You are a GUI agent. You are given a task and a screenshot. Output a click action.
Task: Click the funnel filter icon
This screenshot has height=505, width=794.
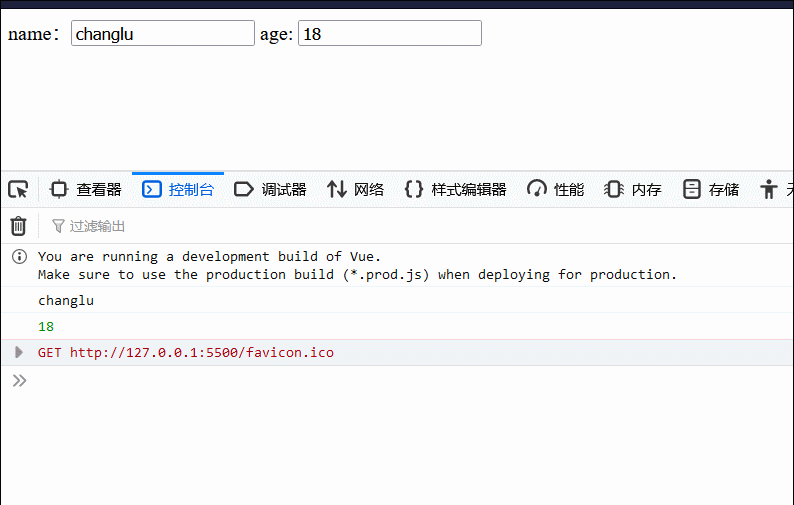coord(58,226)
